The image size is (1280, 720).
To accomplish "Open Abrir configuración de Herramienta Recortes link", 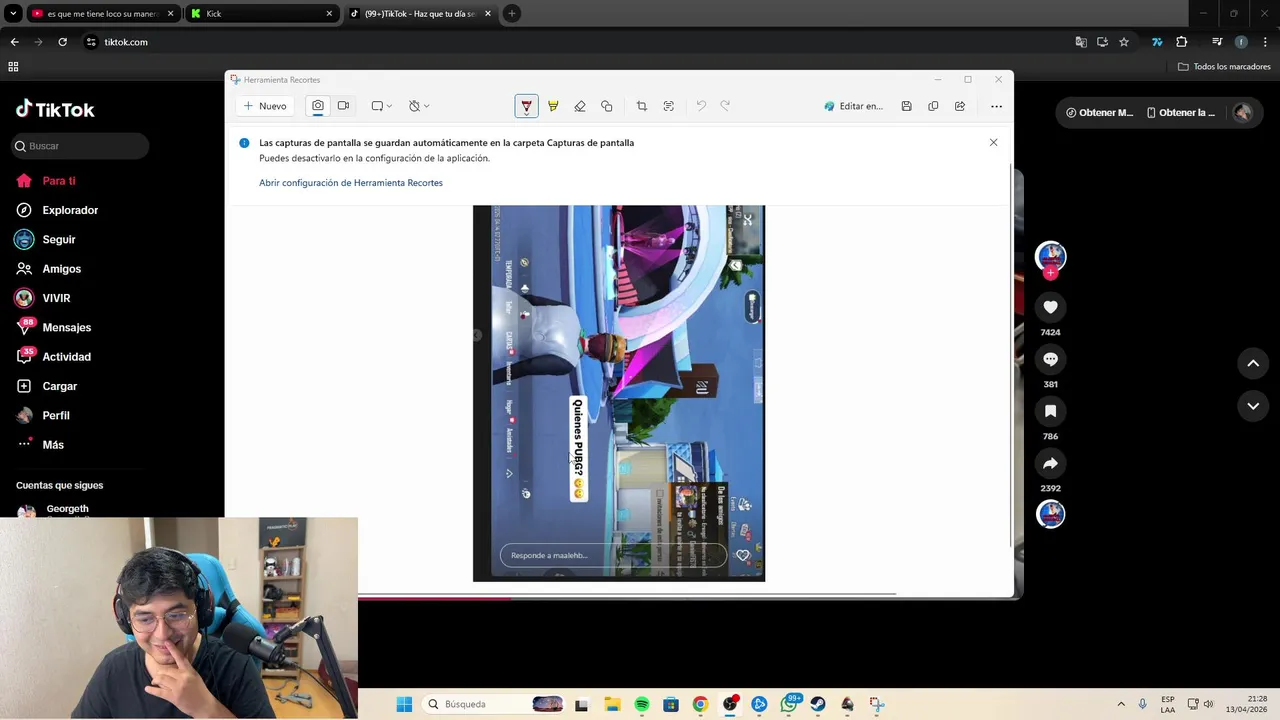I will pos(351,183).
